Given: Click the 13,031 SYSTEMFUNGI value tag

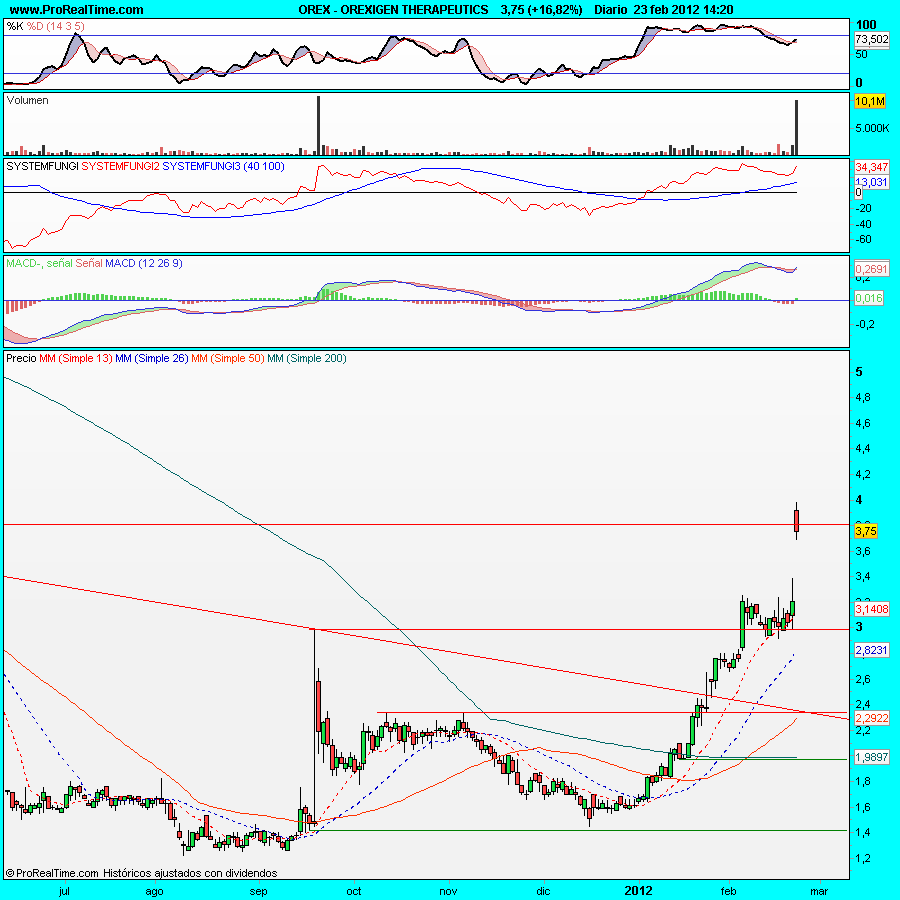Looking at the screenshot, I should [871, 183].
